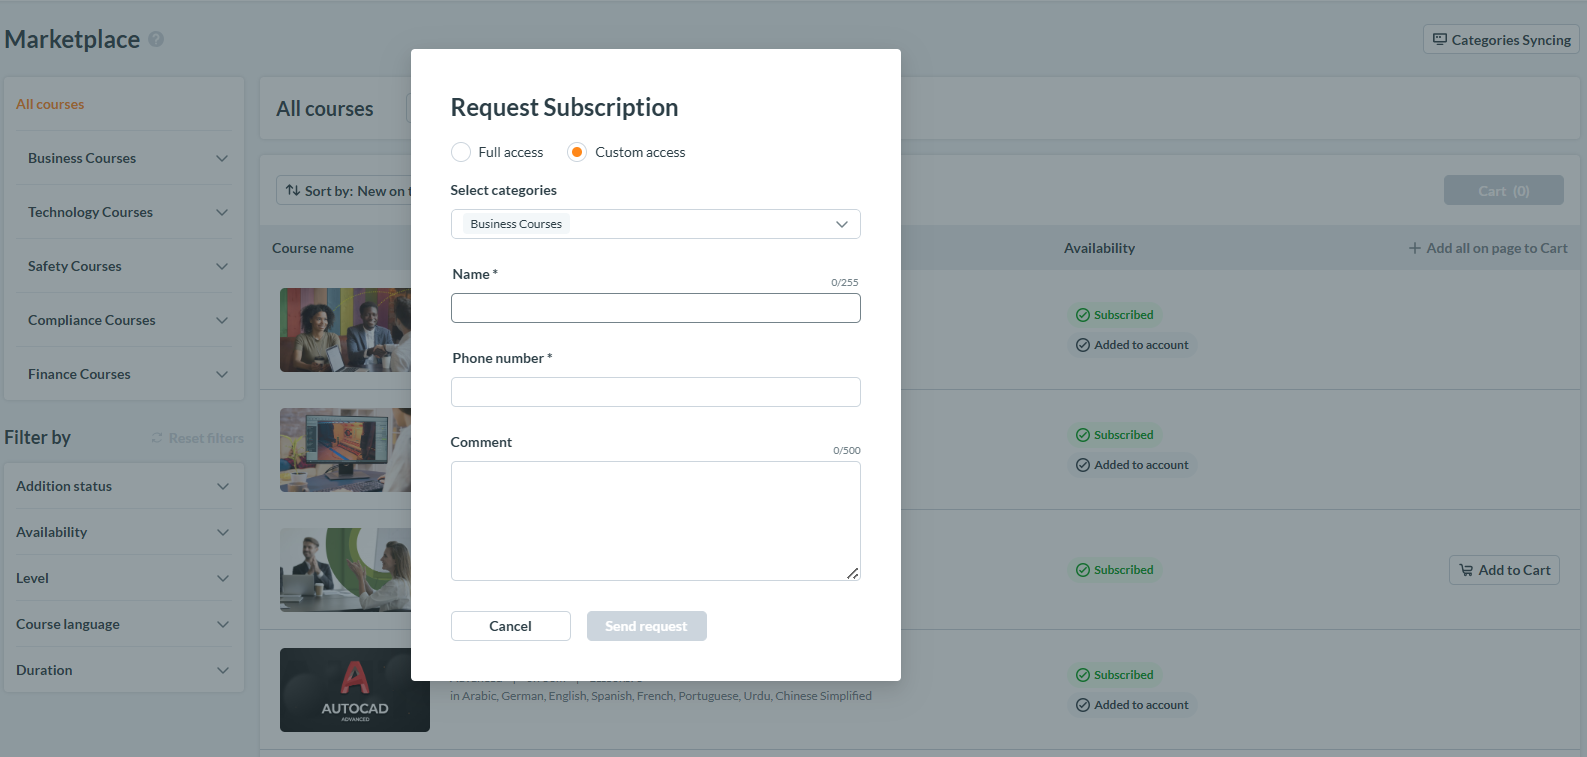The height and width of the screenshot is (757, 1587).
Task: Click the AutoCAD course languages text
Action: tap(661, 696)
